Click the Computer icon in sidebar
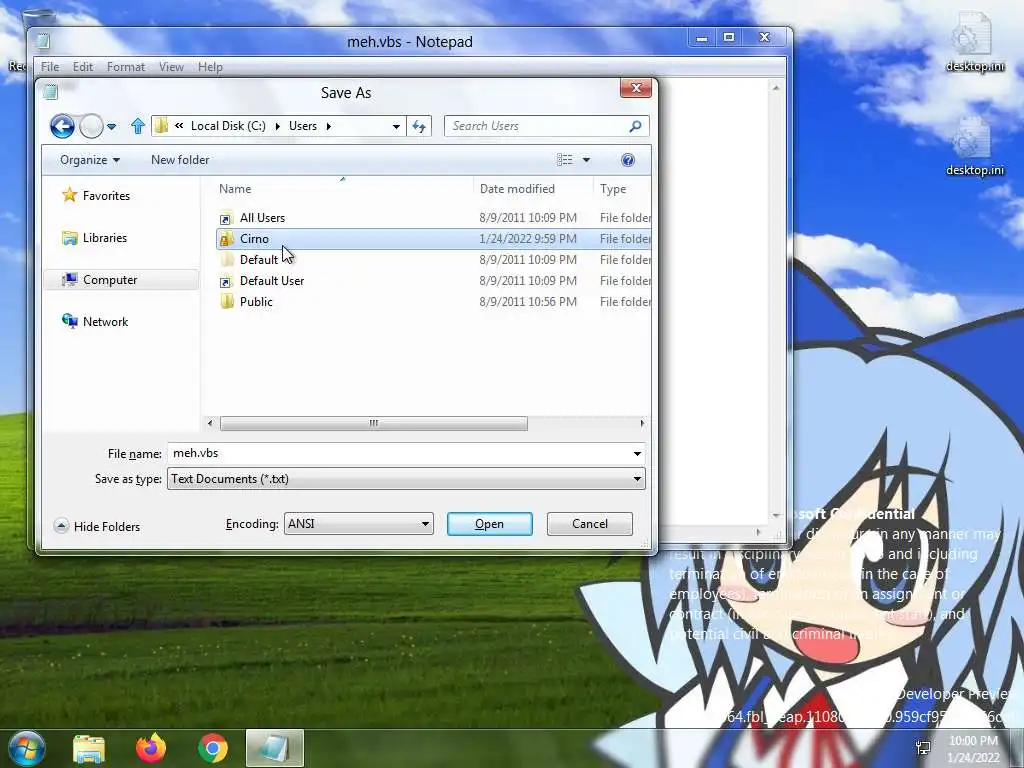 click(x=69, y=280)
